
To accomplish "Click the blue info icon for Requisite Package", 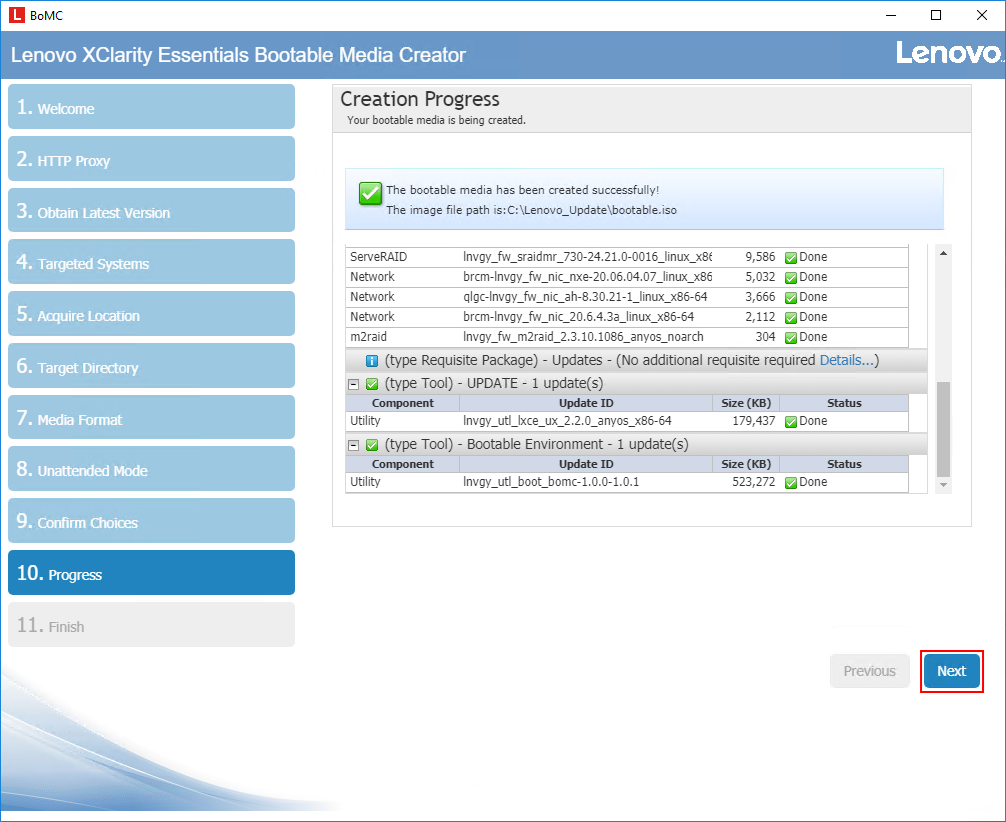I will click(x=371, y=361).
